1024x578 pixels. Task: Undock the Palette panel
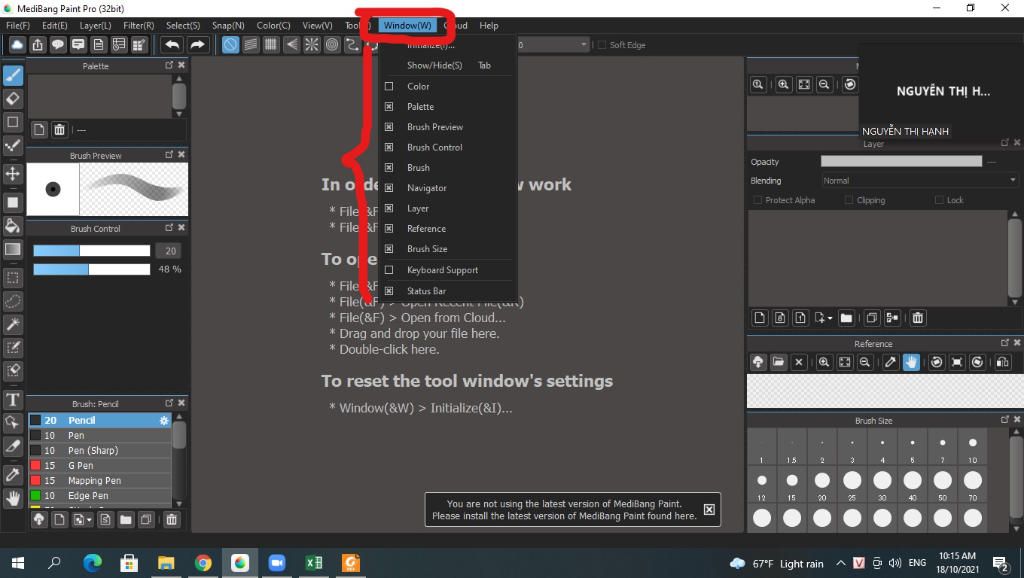click(x=169, y=65)
